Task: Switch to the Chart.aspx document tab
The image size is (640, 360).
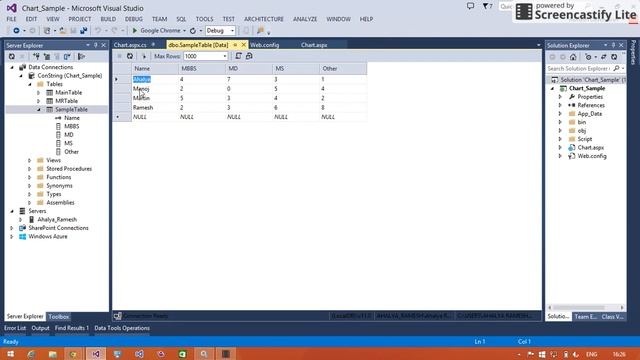Action: [314, 45]
